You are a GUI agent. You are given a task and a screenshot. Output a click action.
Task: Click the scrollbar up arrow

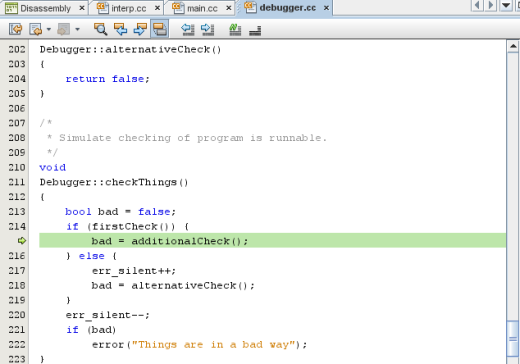coord(513,46)
